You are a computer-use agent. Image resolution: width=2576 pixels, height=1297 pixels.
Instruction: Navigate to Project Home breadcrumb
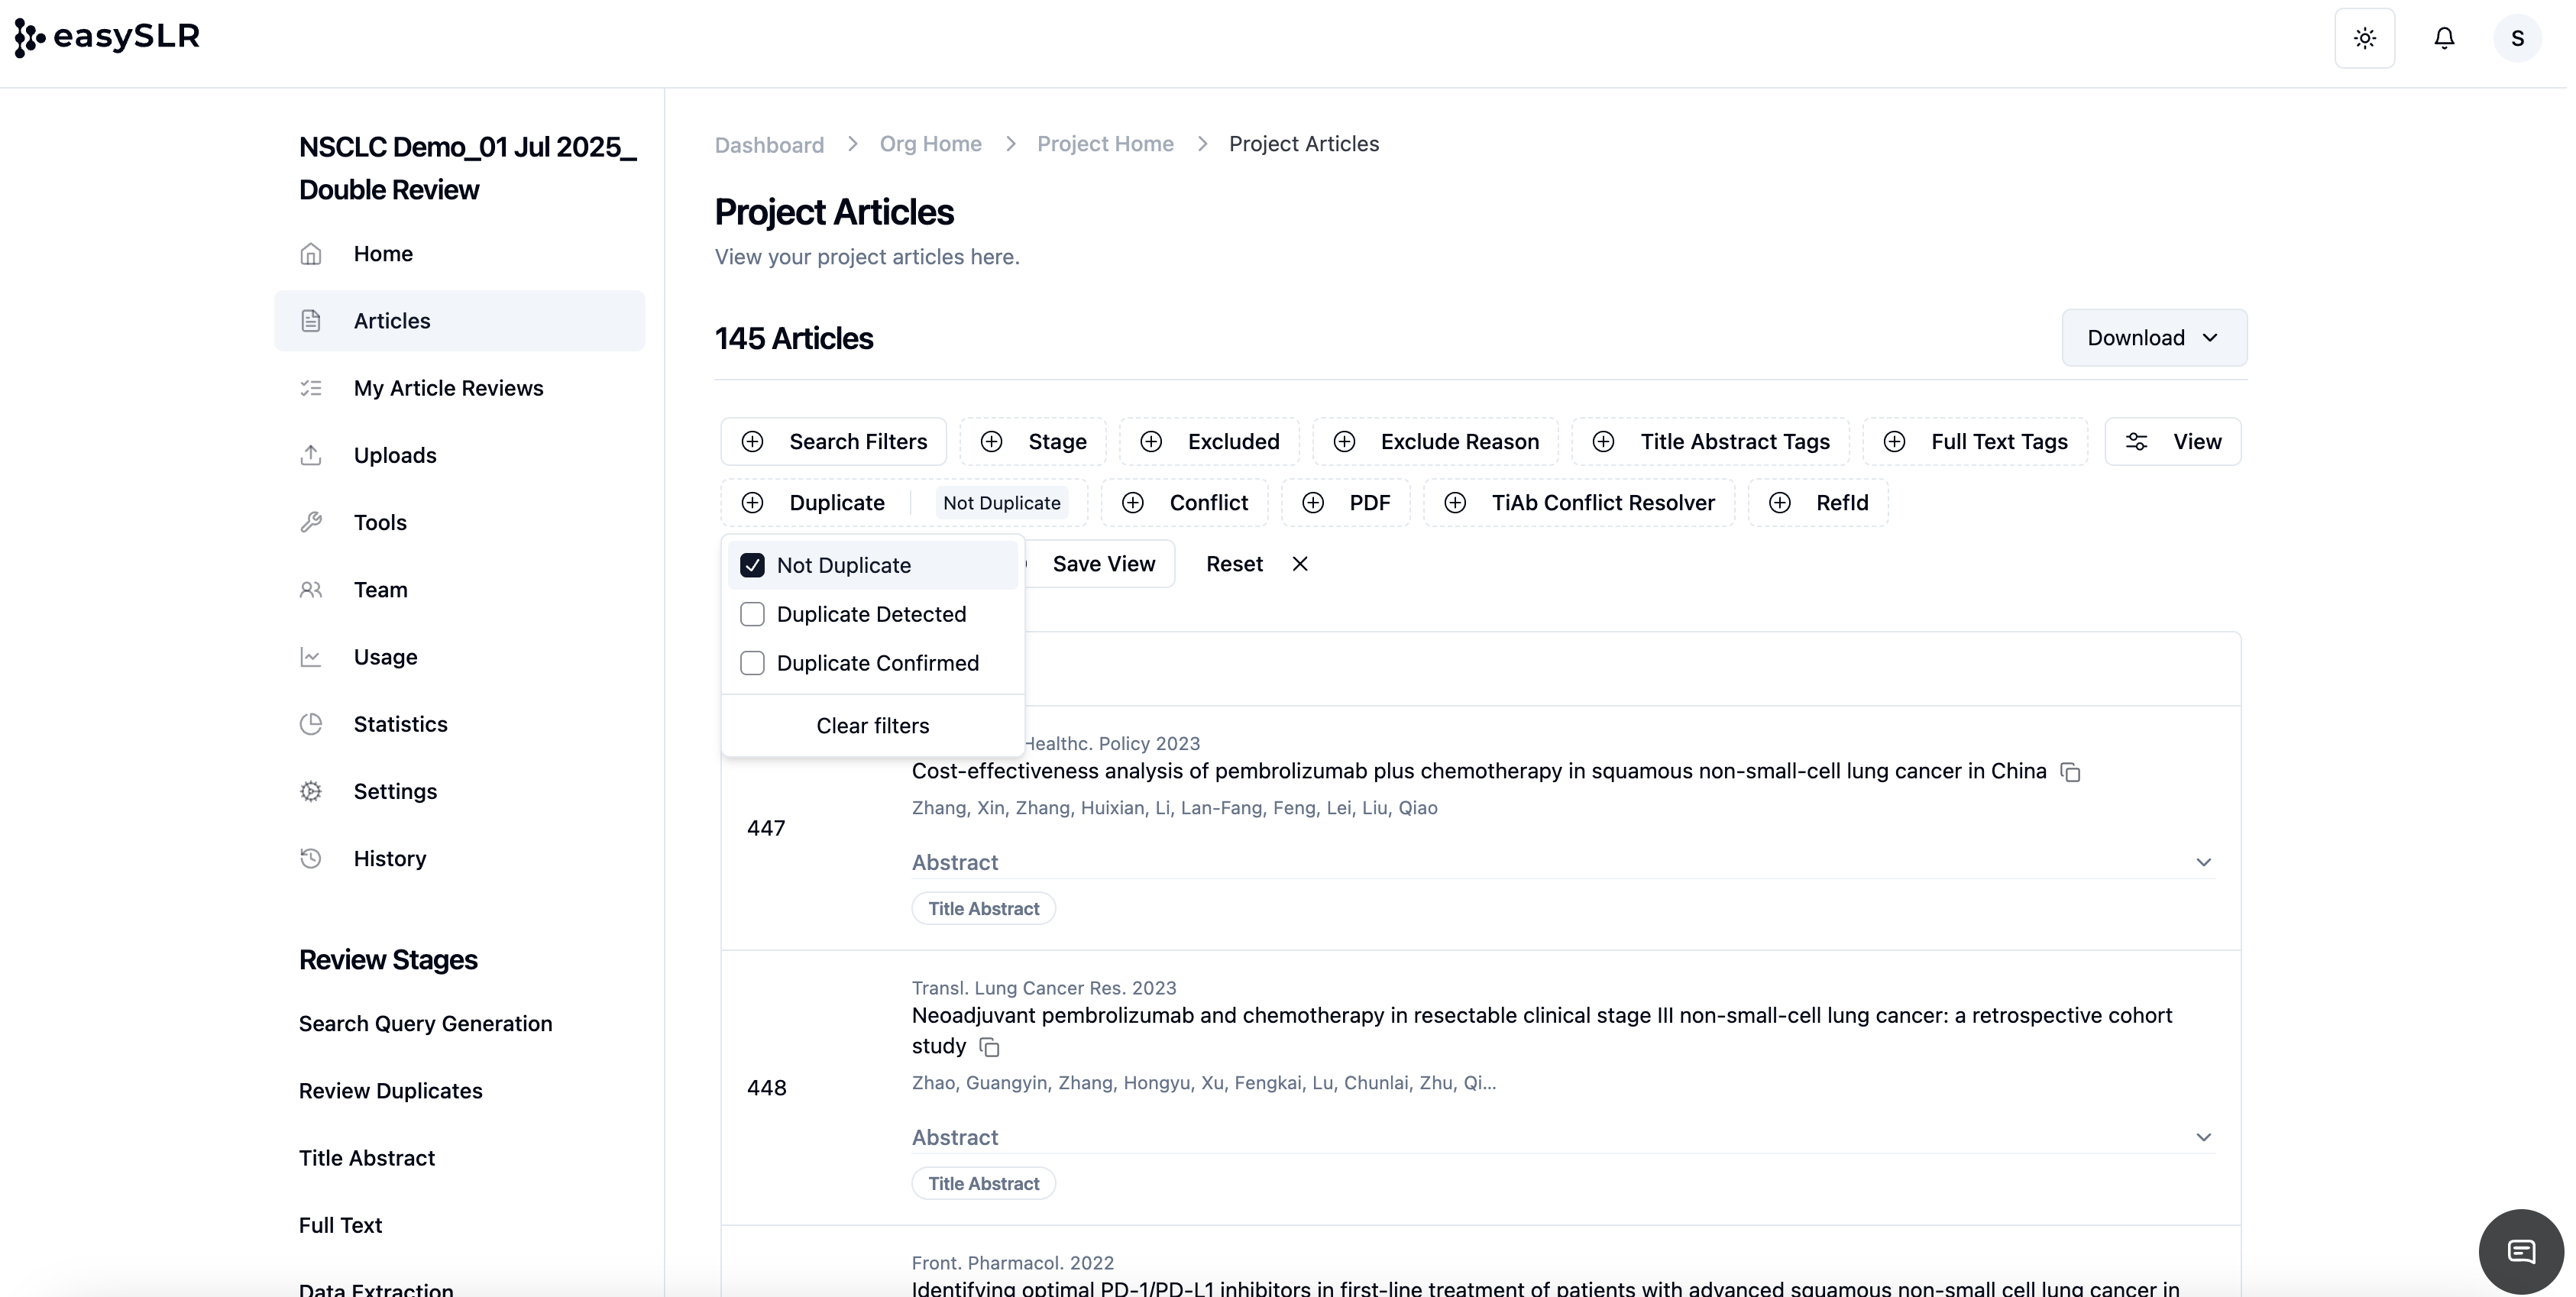click(1104, 144)
